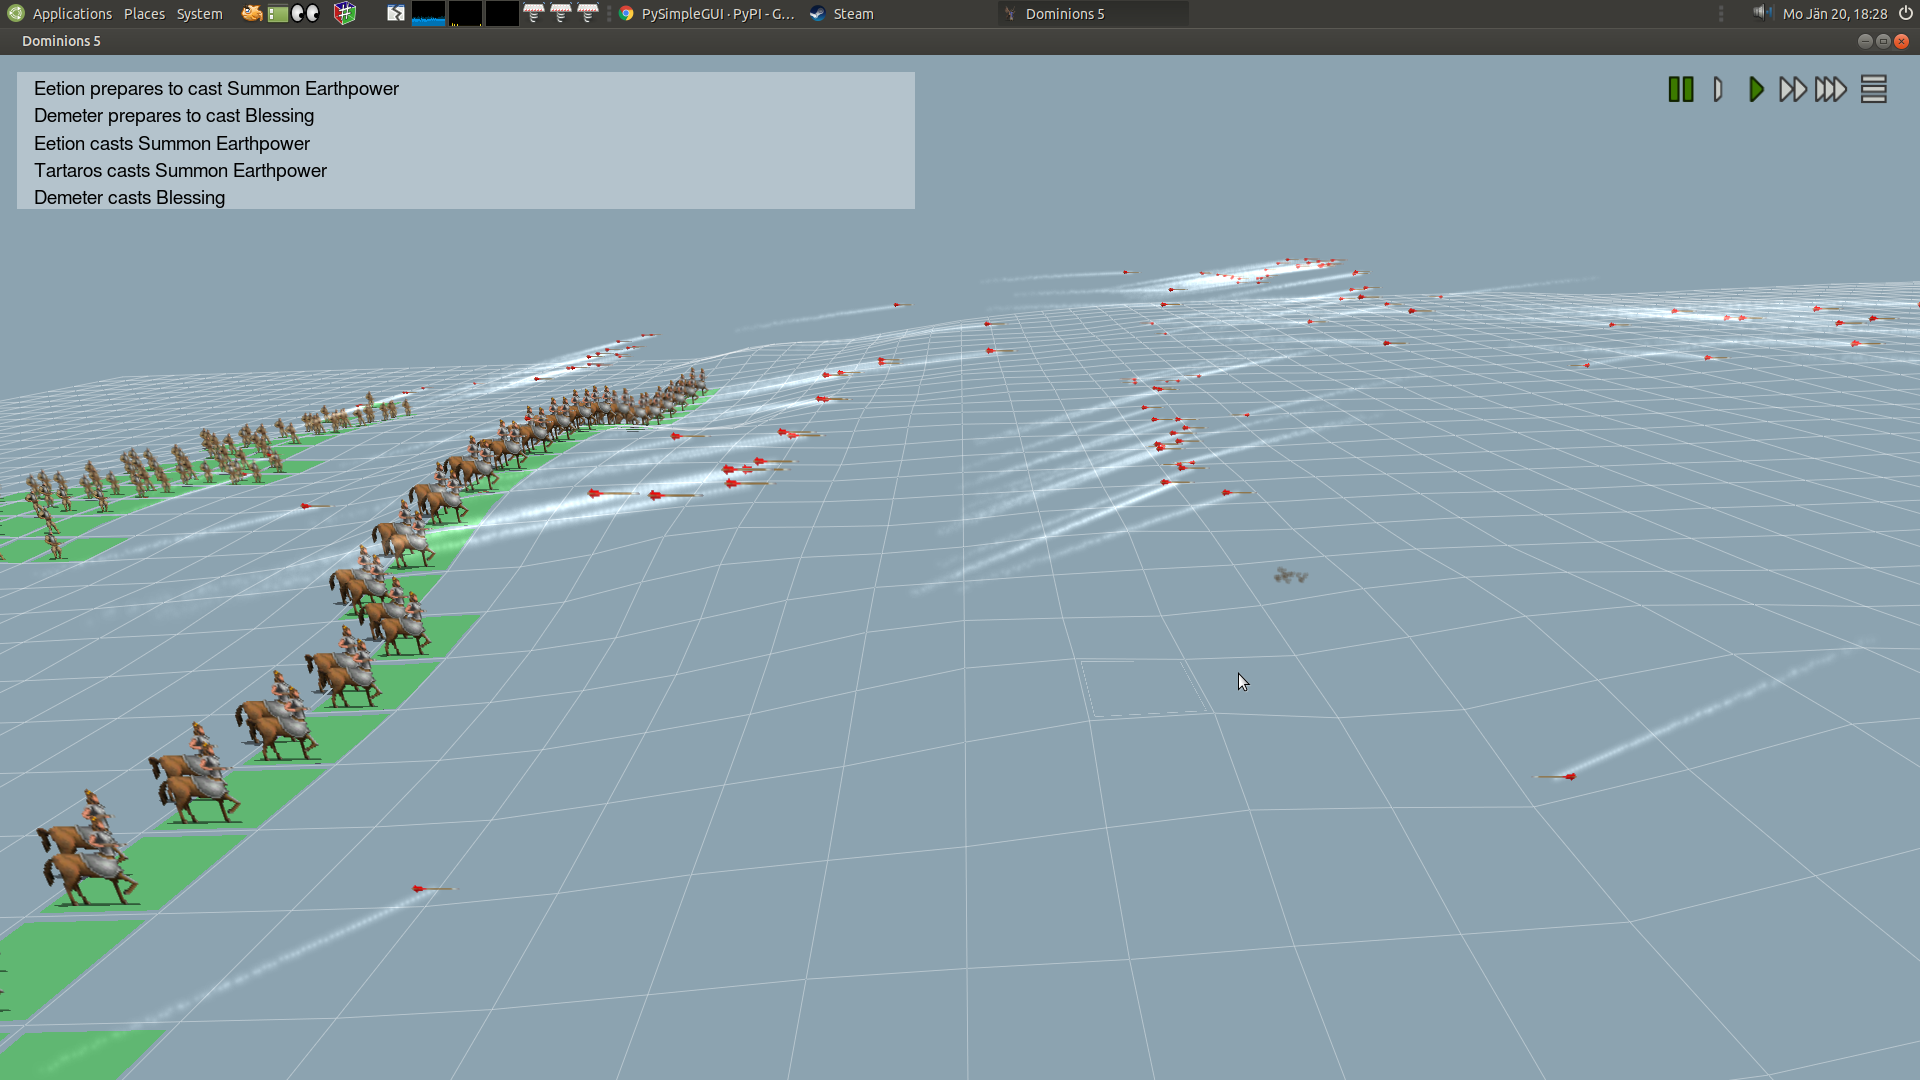This screenshot has height=1080, width=1920.
Task: Pause the battle replay
Action: pyautogui.click(x=1681, y=89)
